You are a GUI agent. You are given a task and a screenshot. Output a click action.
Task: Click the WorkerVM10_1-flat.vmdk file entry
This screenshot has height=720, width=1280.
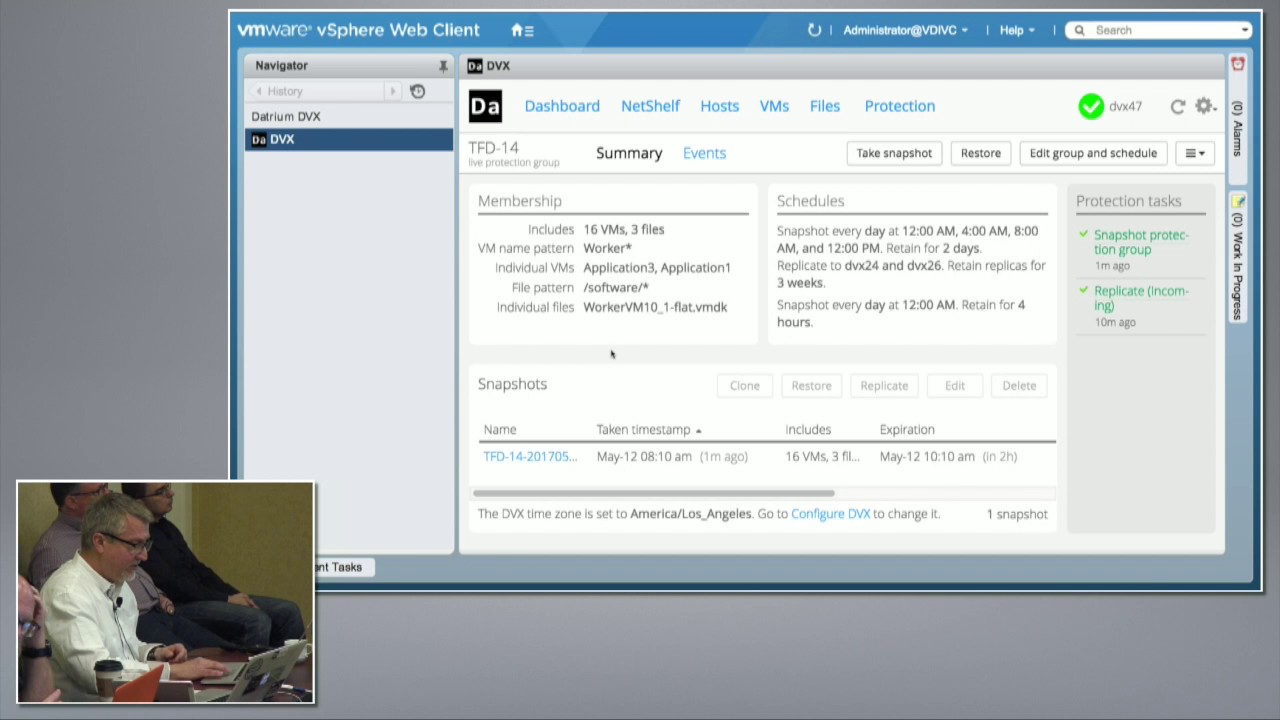[x=655, y=307]
